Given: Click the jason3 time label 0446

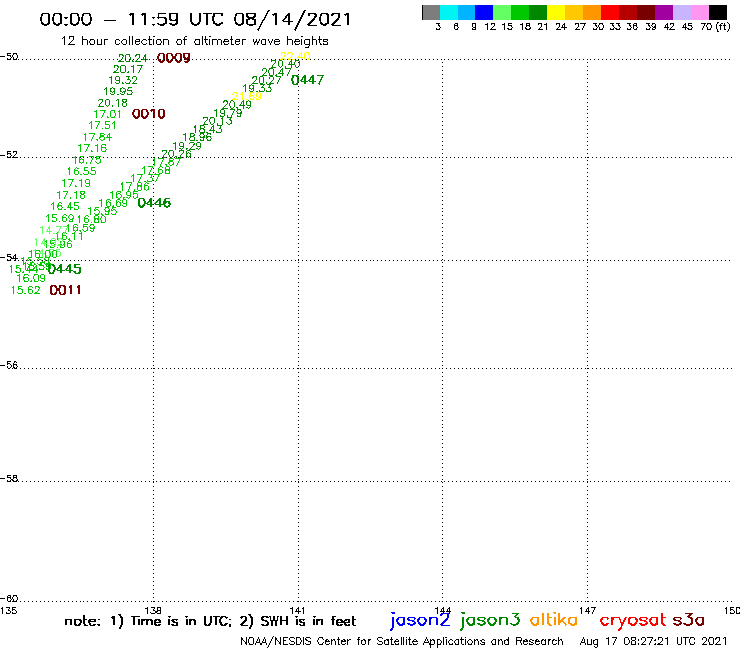Looking at the screenshot, I should point(154,203).
